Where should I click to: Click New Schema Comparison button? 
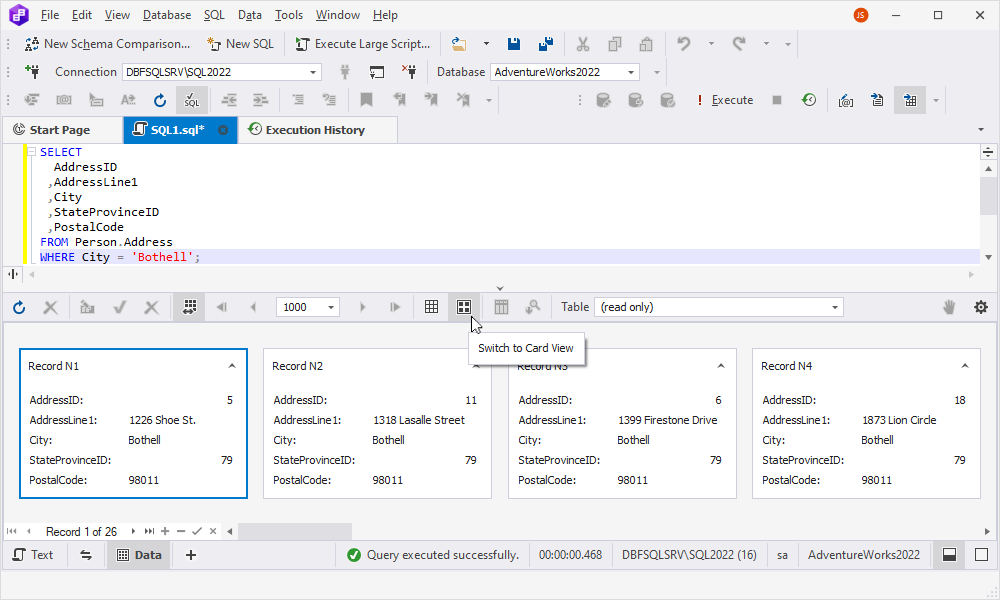(107, 44)
